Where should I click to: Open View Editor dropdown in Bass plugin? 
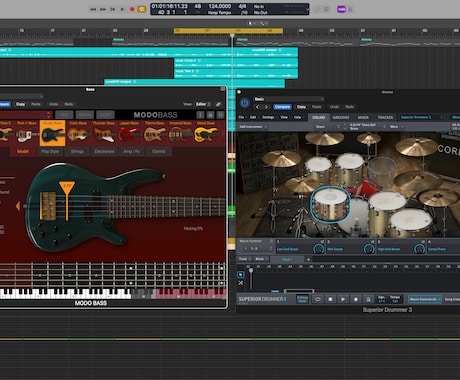pos(203,104)
